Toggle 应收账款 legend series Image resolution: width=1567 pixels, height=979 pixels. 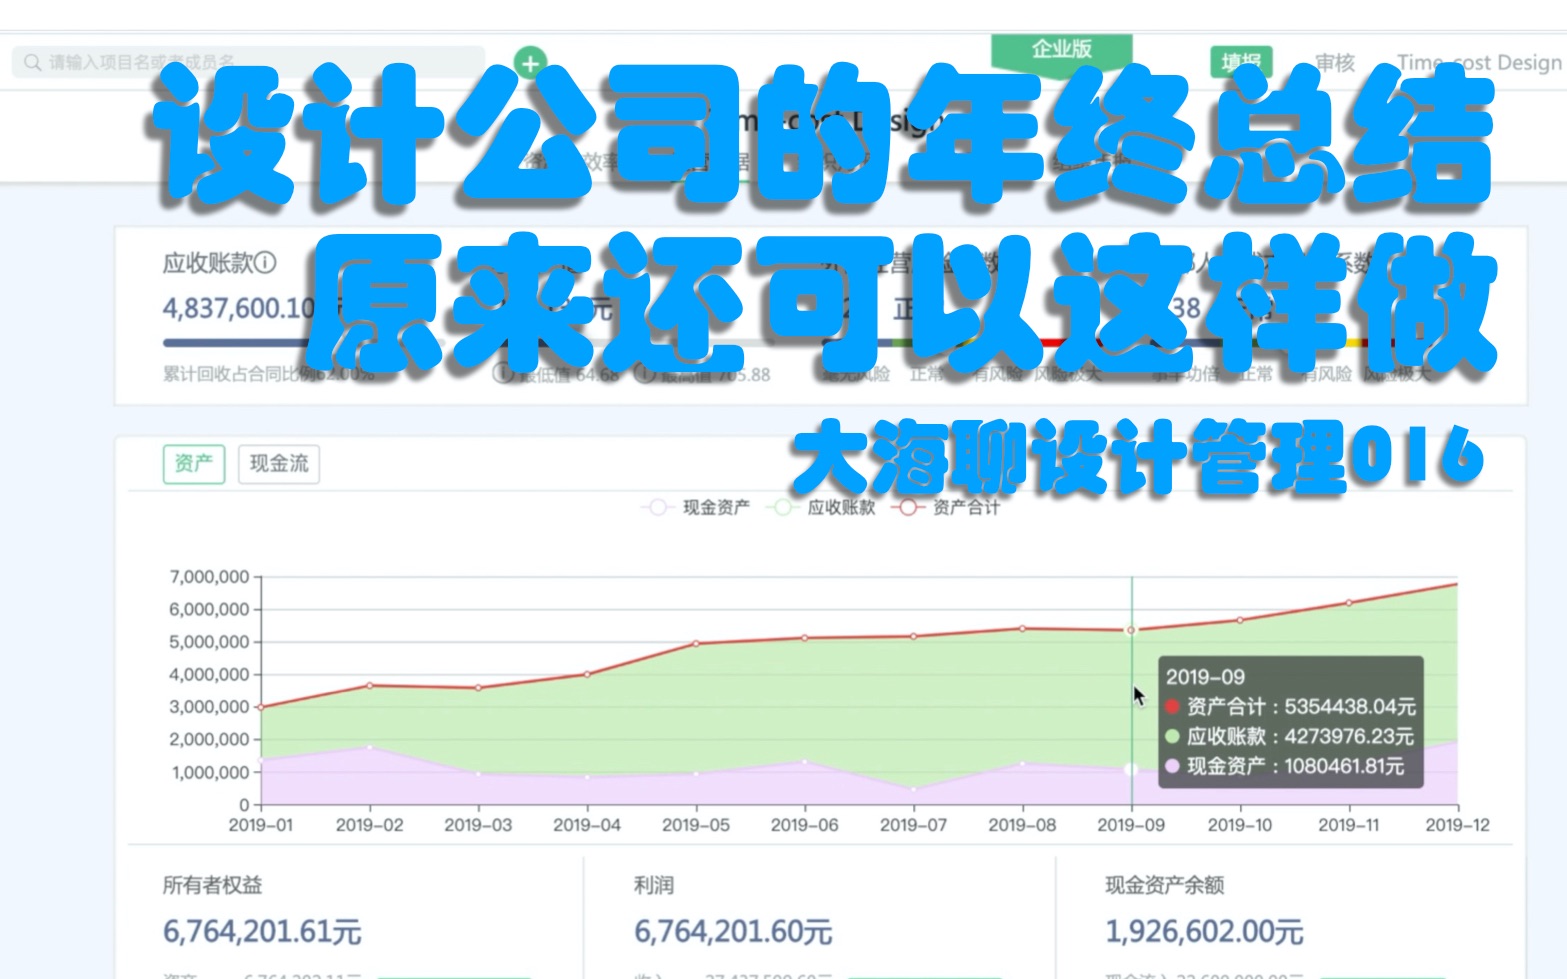(821, 507)
